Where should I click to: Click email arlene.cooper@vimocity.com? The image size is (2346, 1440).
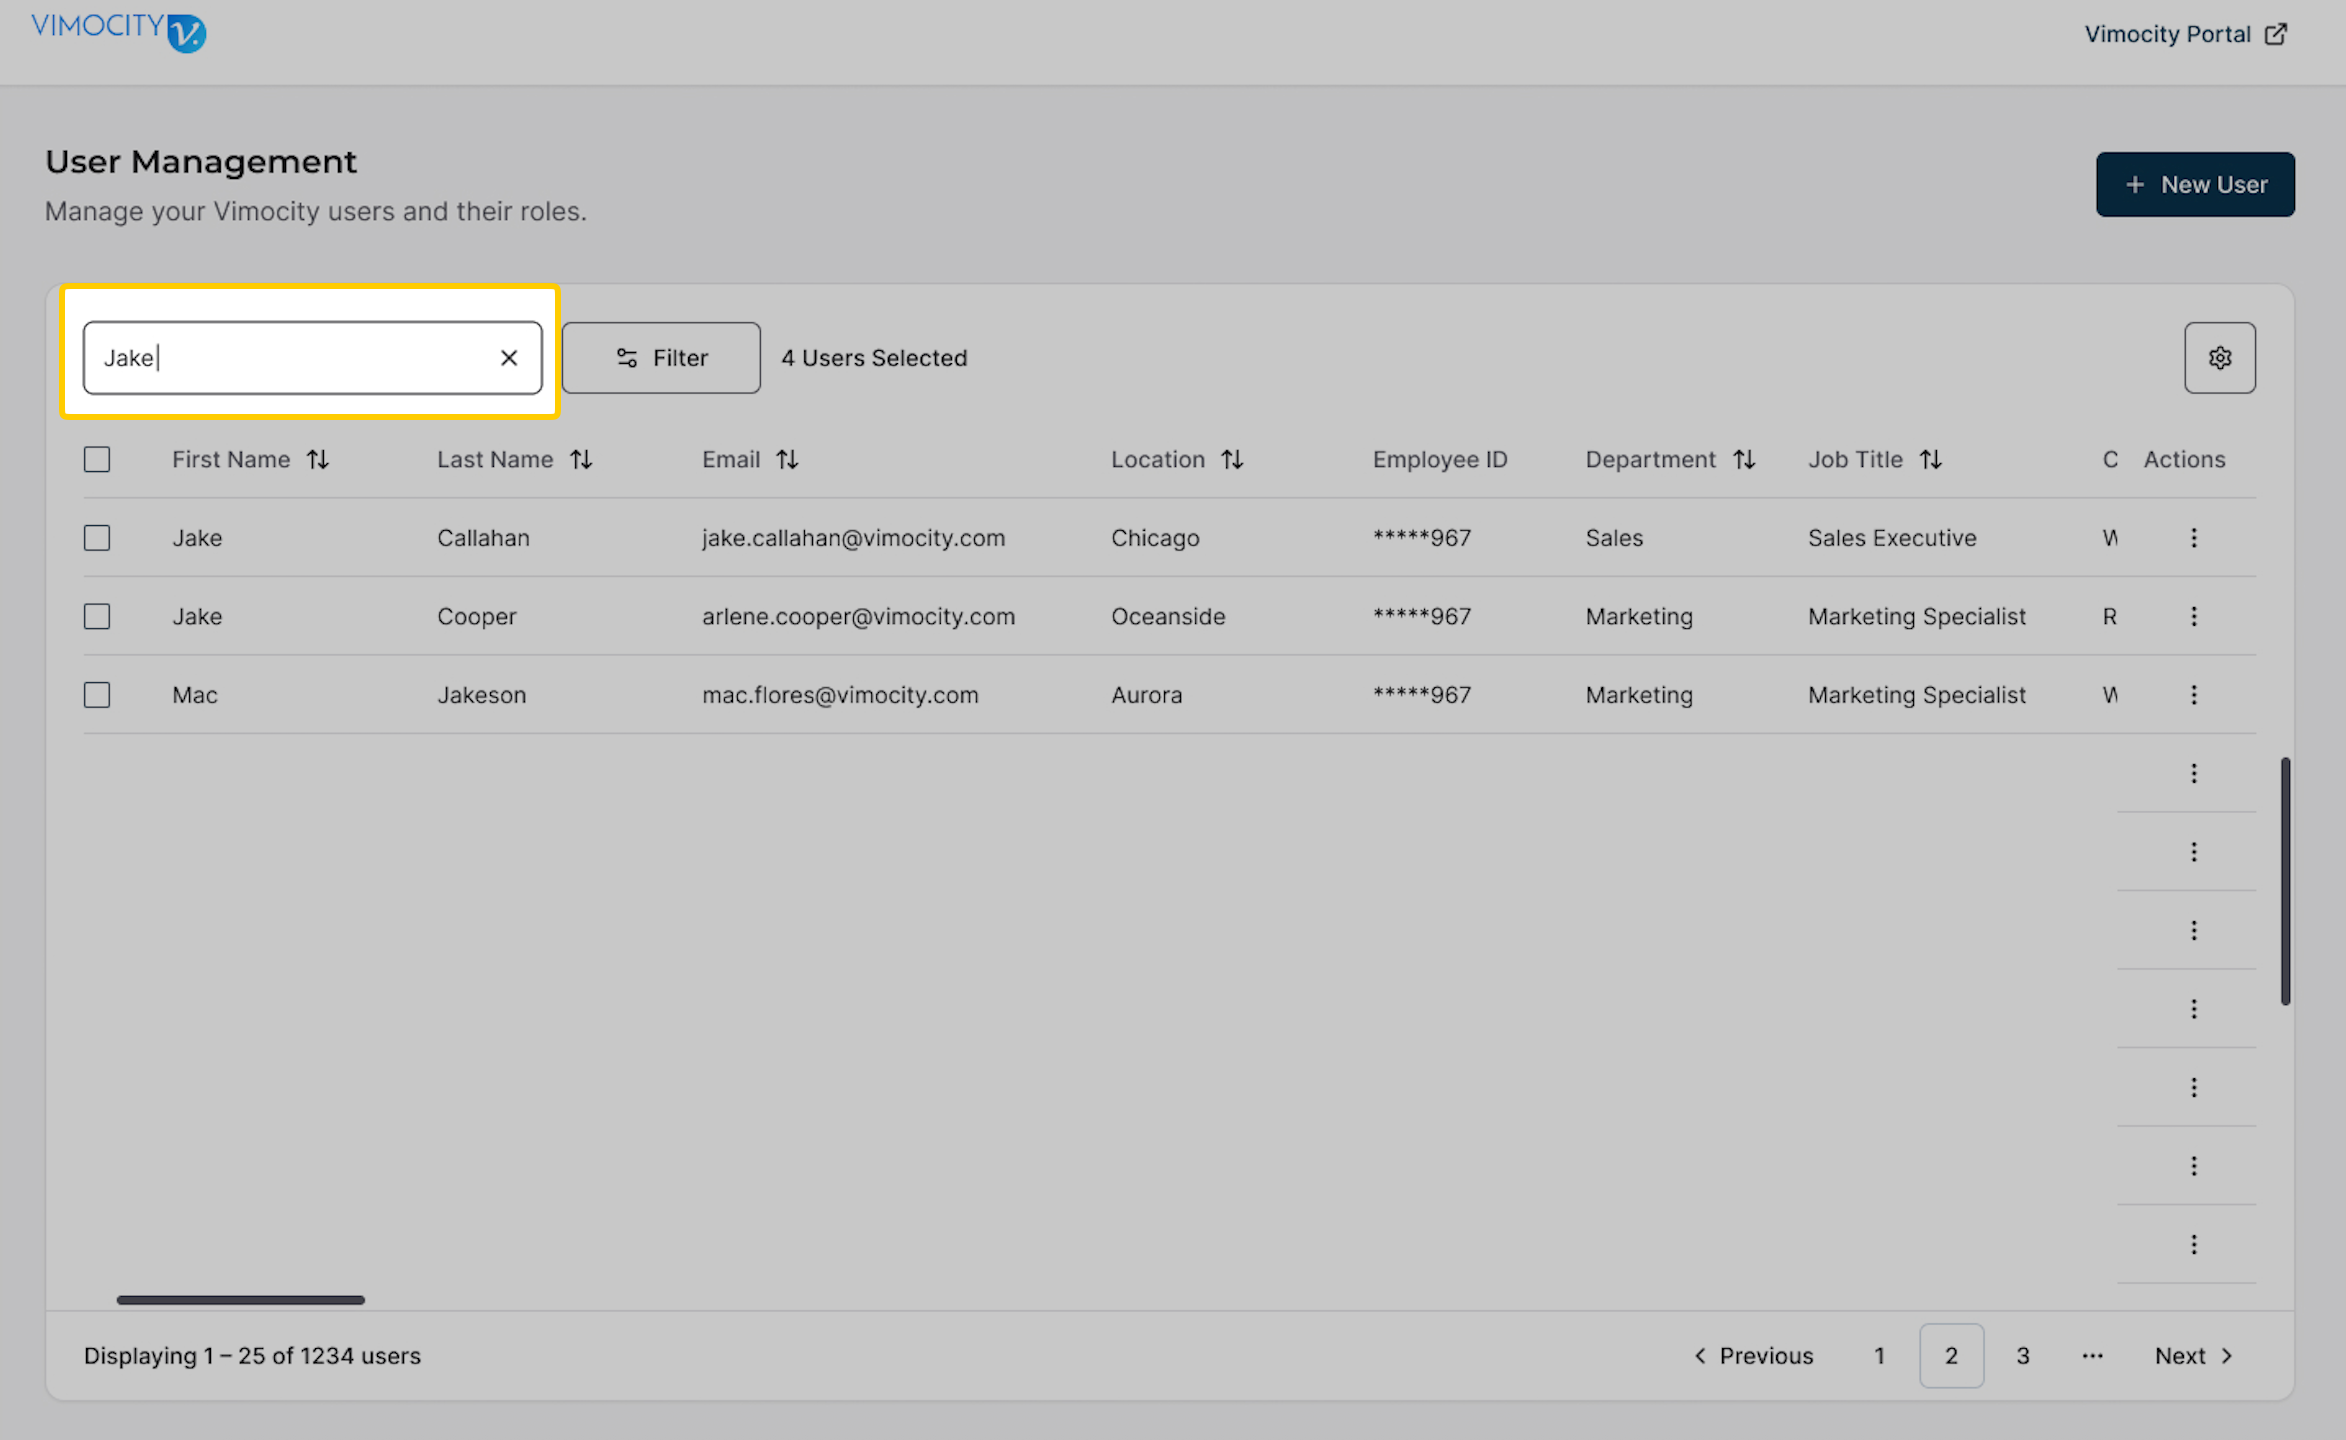(858, 616)
